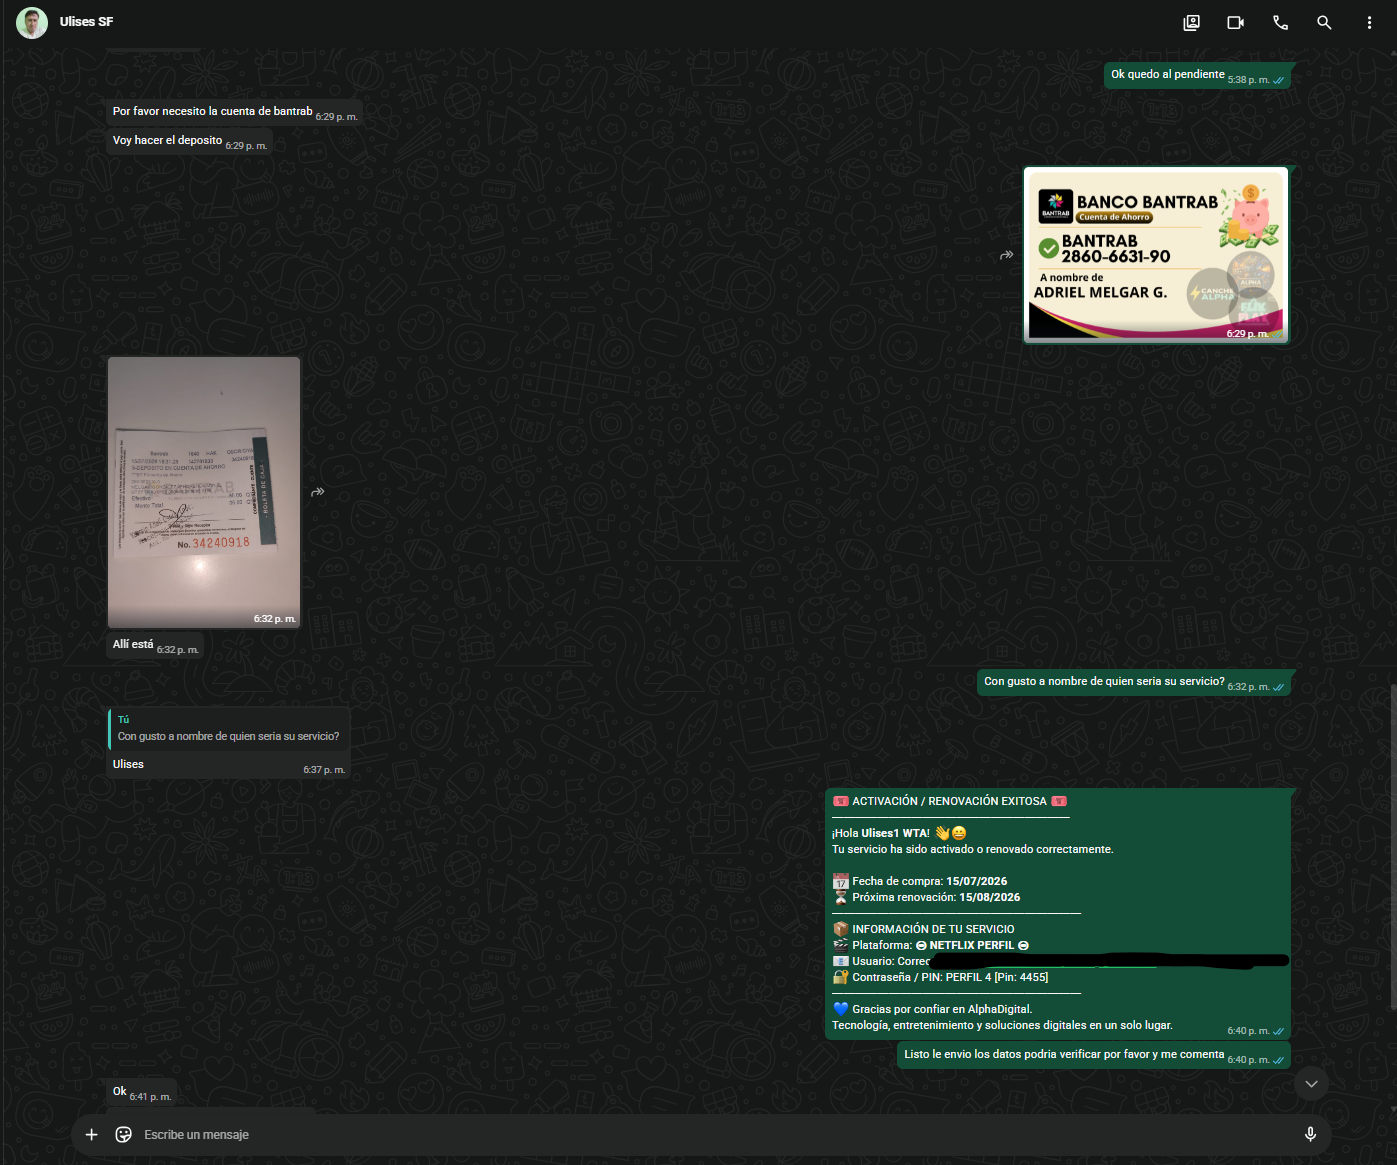
Task: Search within this chat
Action: click(x=1324, y=22)
